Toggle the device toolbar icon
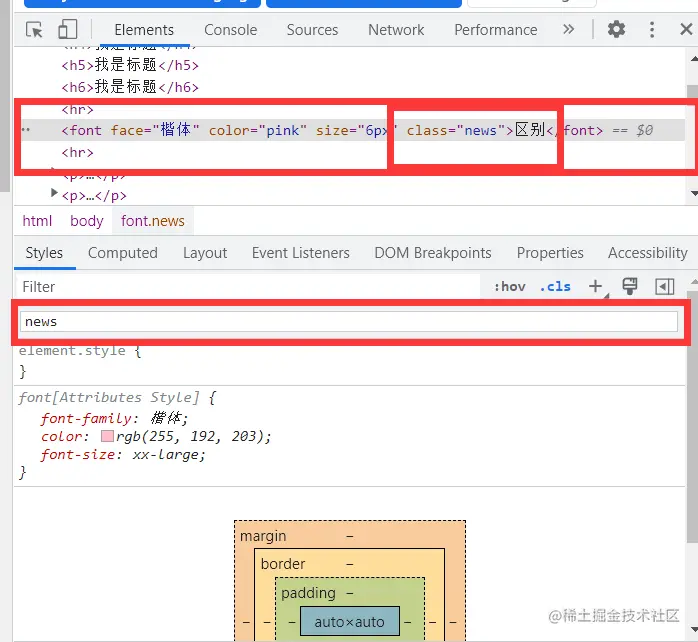Image resolution: width=698 pixels, height=642 pixels. pyautogui.click(x=68, y=29)
